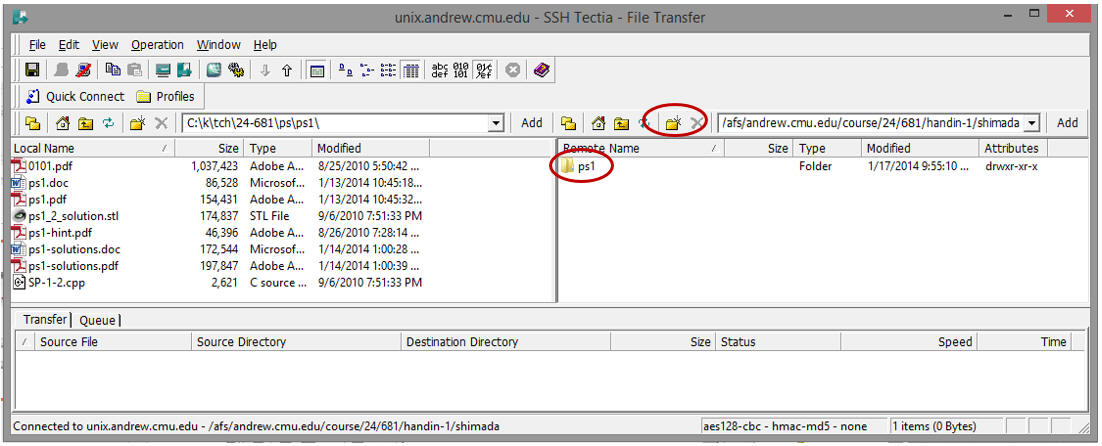The image size is (1102, 446).
Task: Select local file SP-1-2.cpp
Action: click(x=49, y=283)
